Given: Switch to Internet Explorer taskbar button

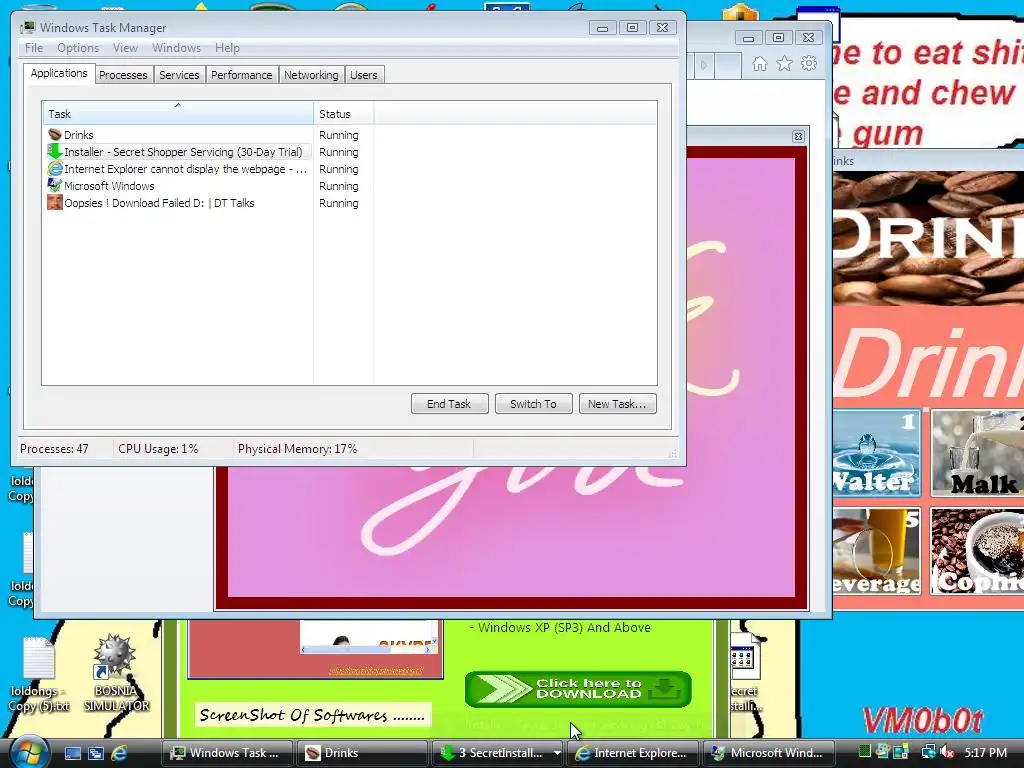Looking at the screenshot, I should (632, 753).
